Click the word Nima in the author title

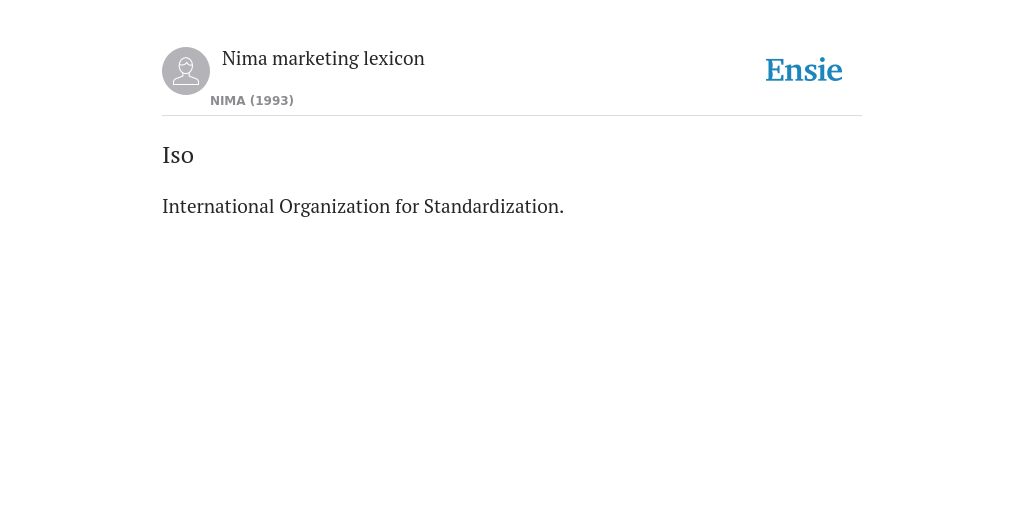245,59
